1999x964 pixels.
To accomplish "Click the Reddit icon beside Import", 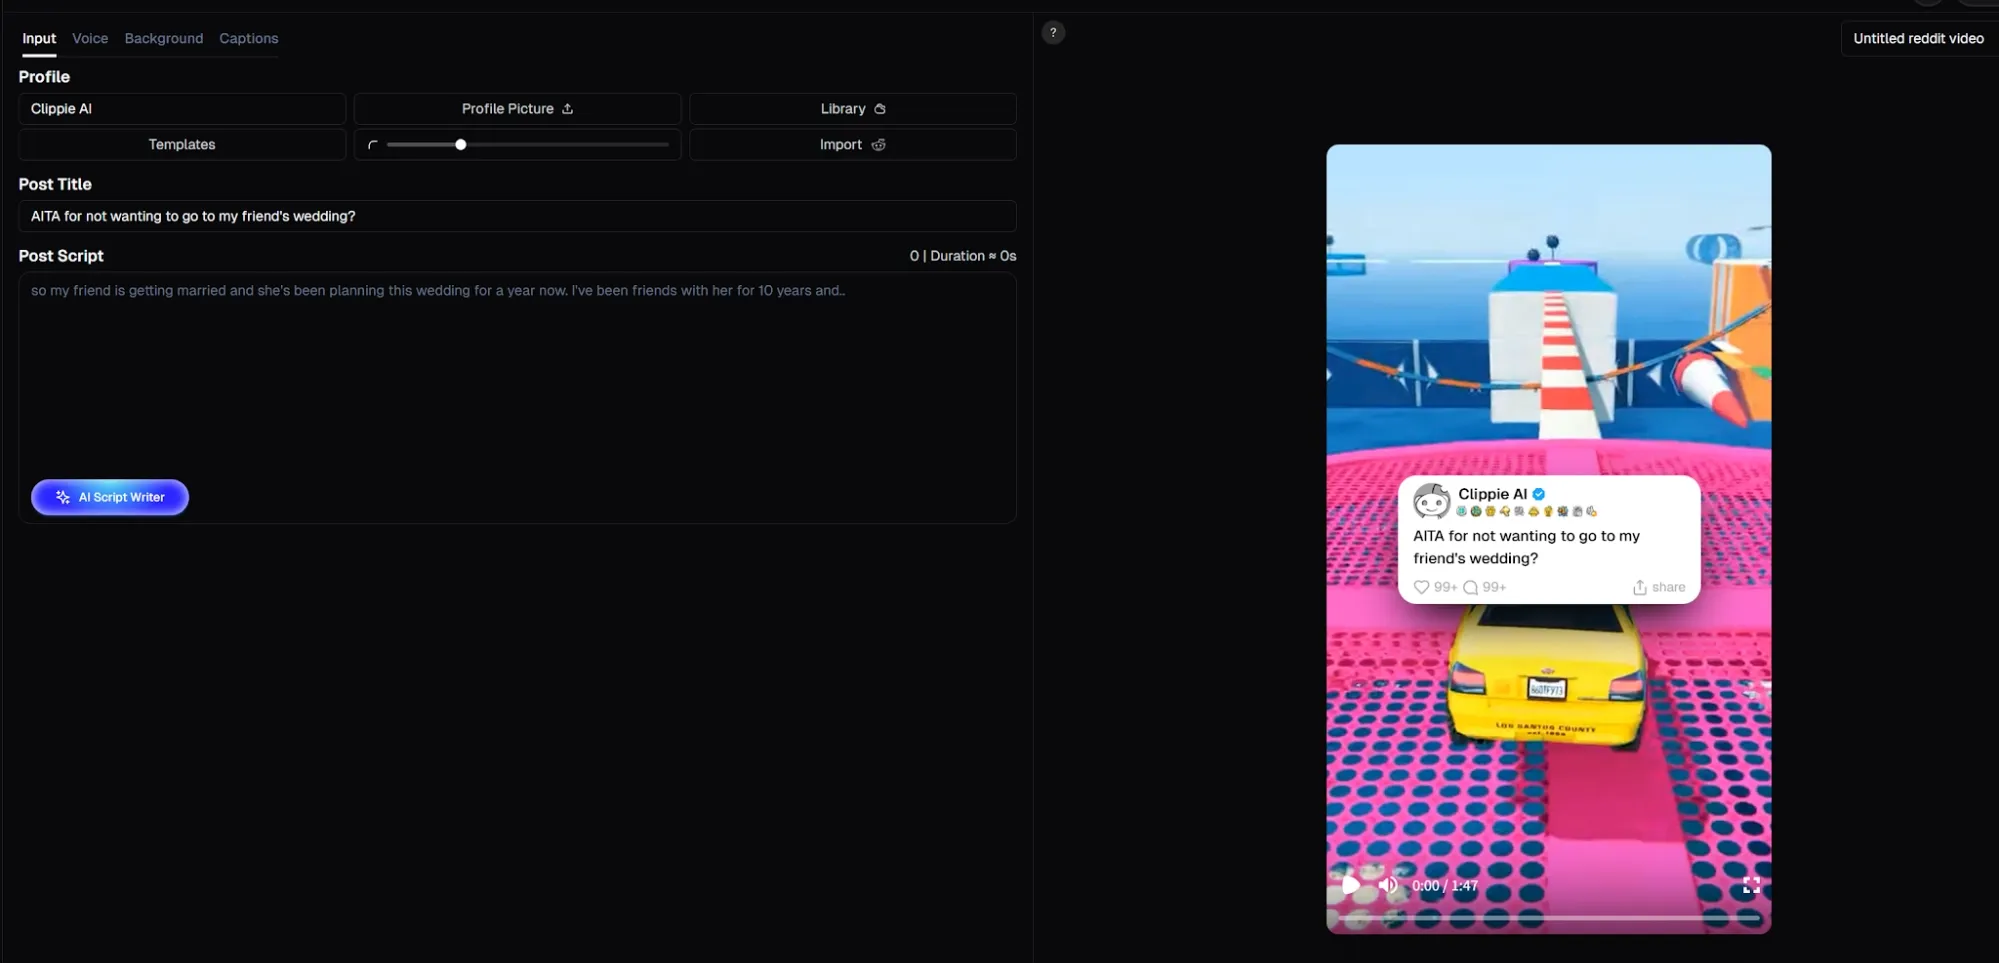I will 879,145.
